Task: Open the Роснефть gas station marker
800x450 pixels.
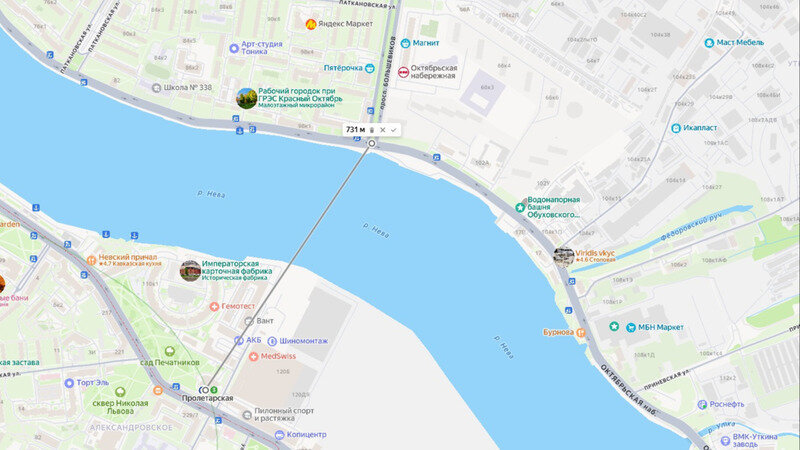Action: 702,405
